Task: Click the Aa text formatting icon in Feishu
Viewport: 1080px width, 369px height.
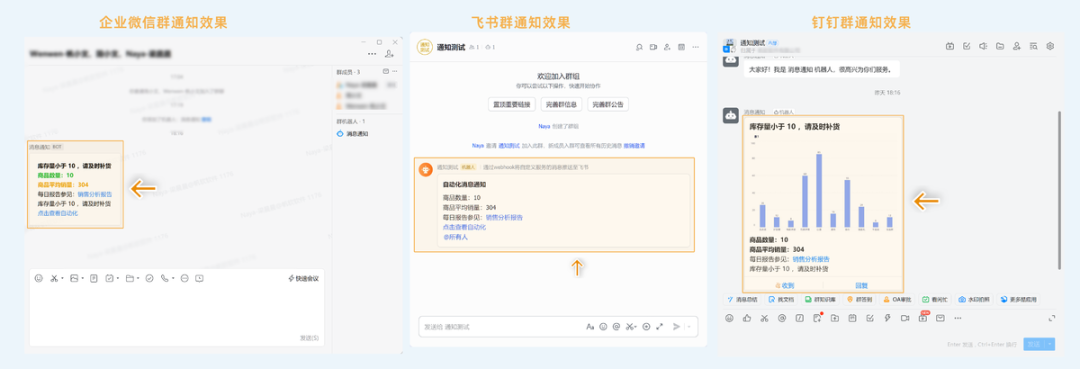Action: coord(590,326)
